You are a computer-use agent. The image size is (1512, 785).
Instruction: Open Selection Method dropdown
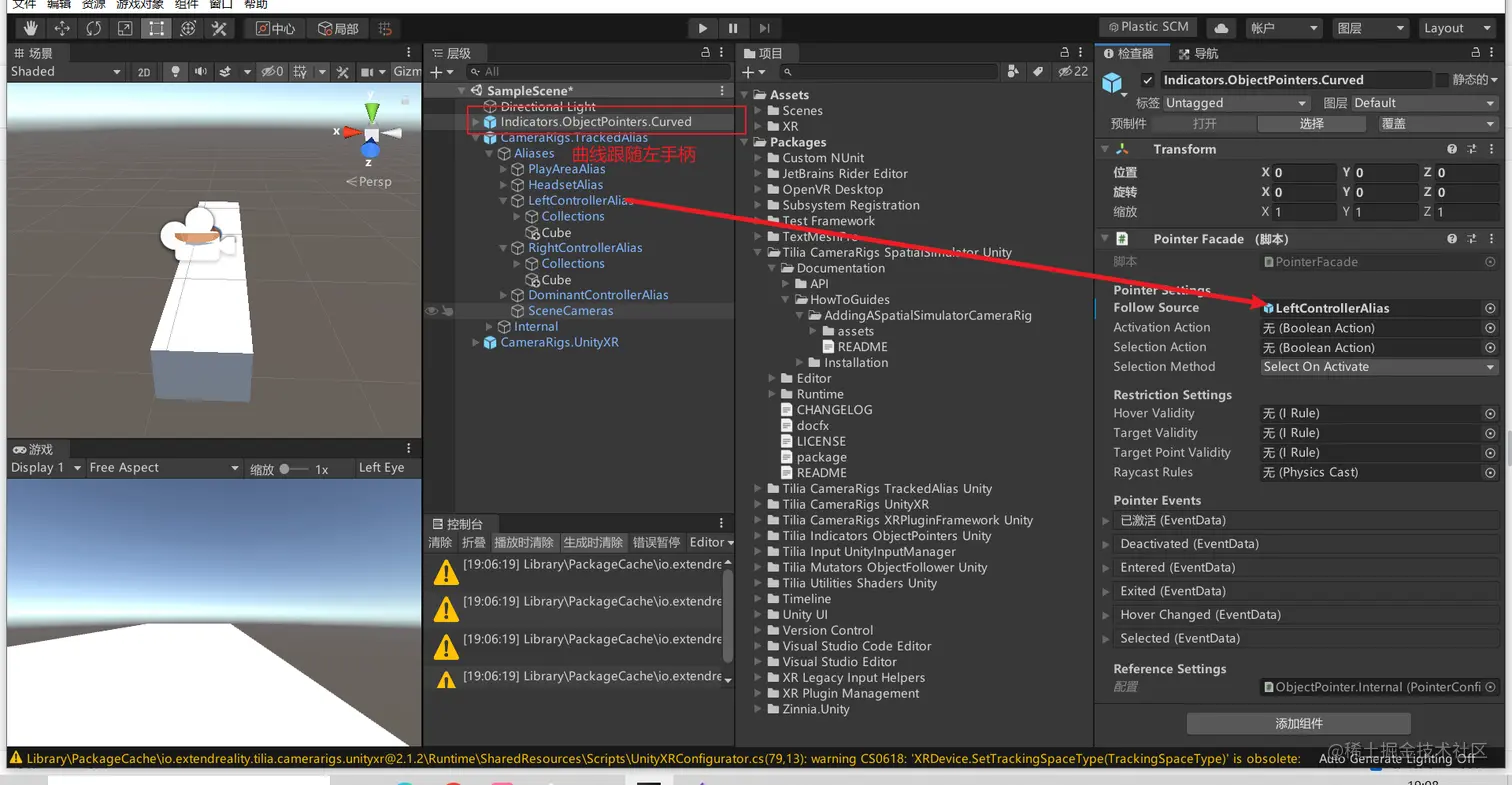(x=1378, y=367)
